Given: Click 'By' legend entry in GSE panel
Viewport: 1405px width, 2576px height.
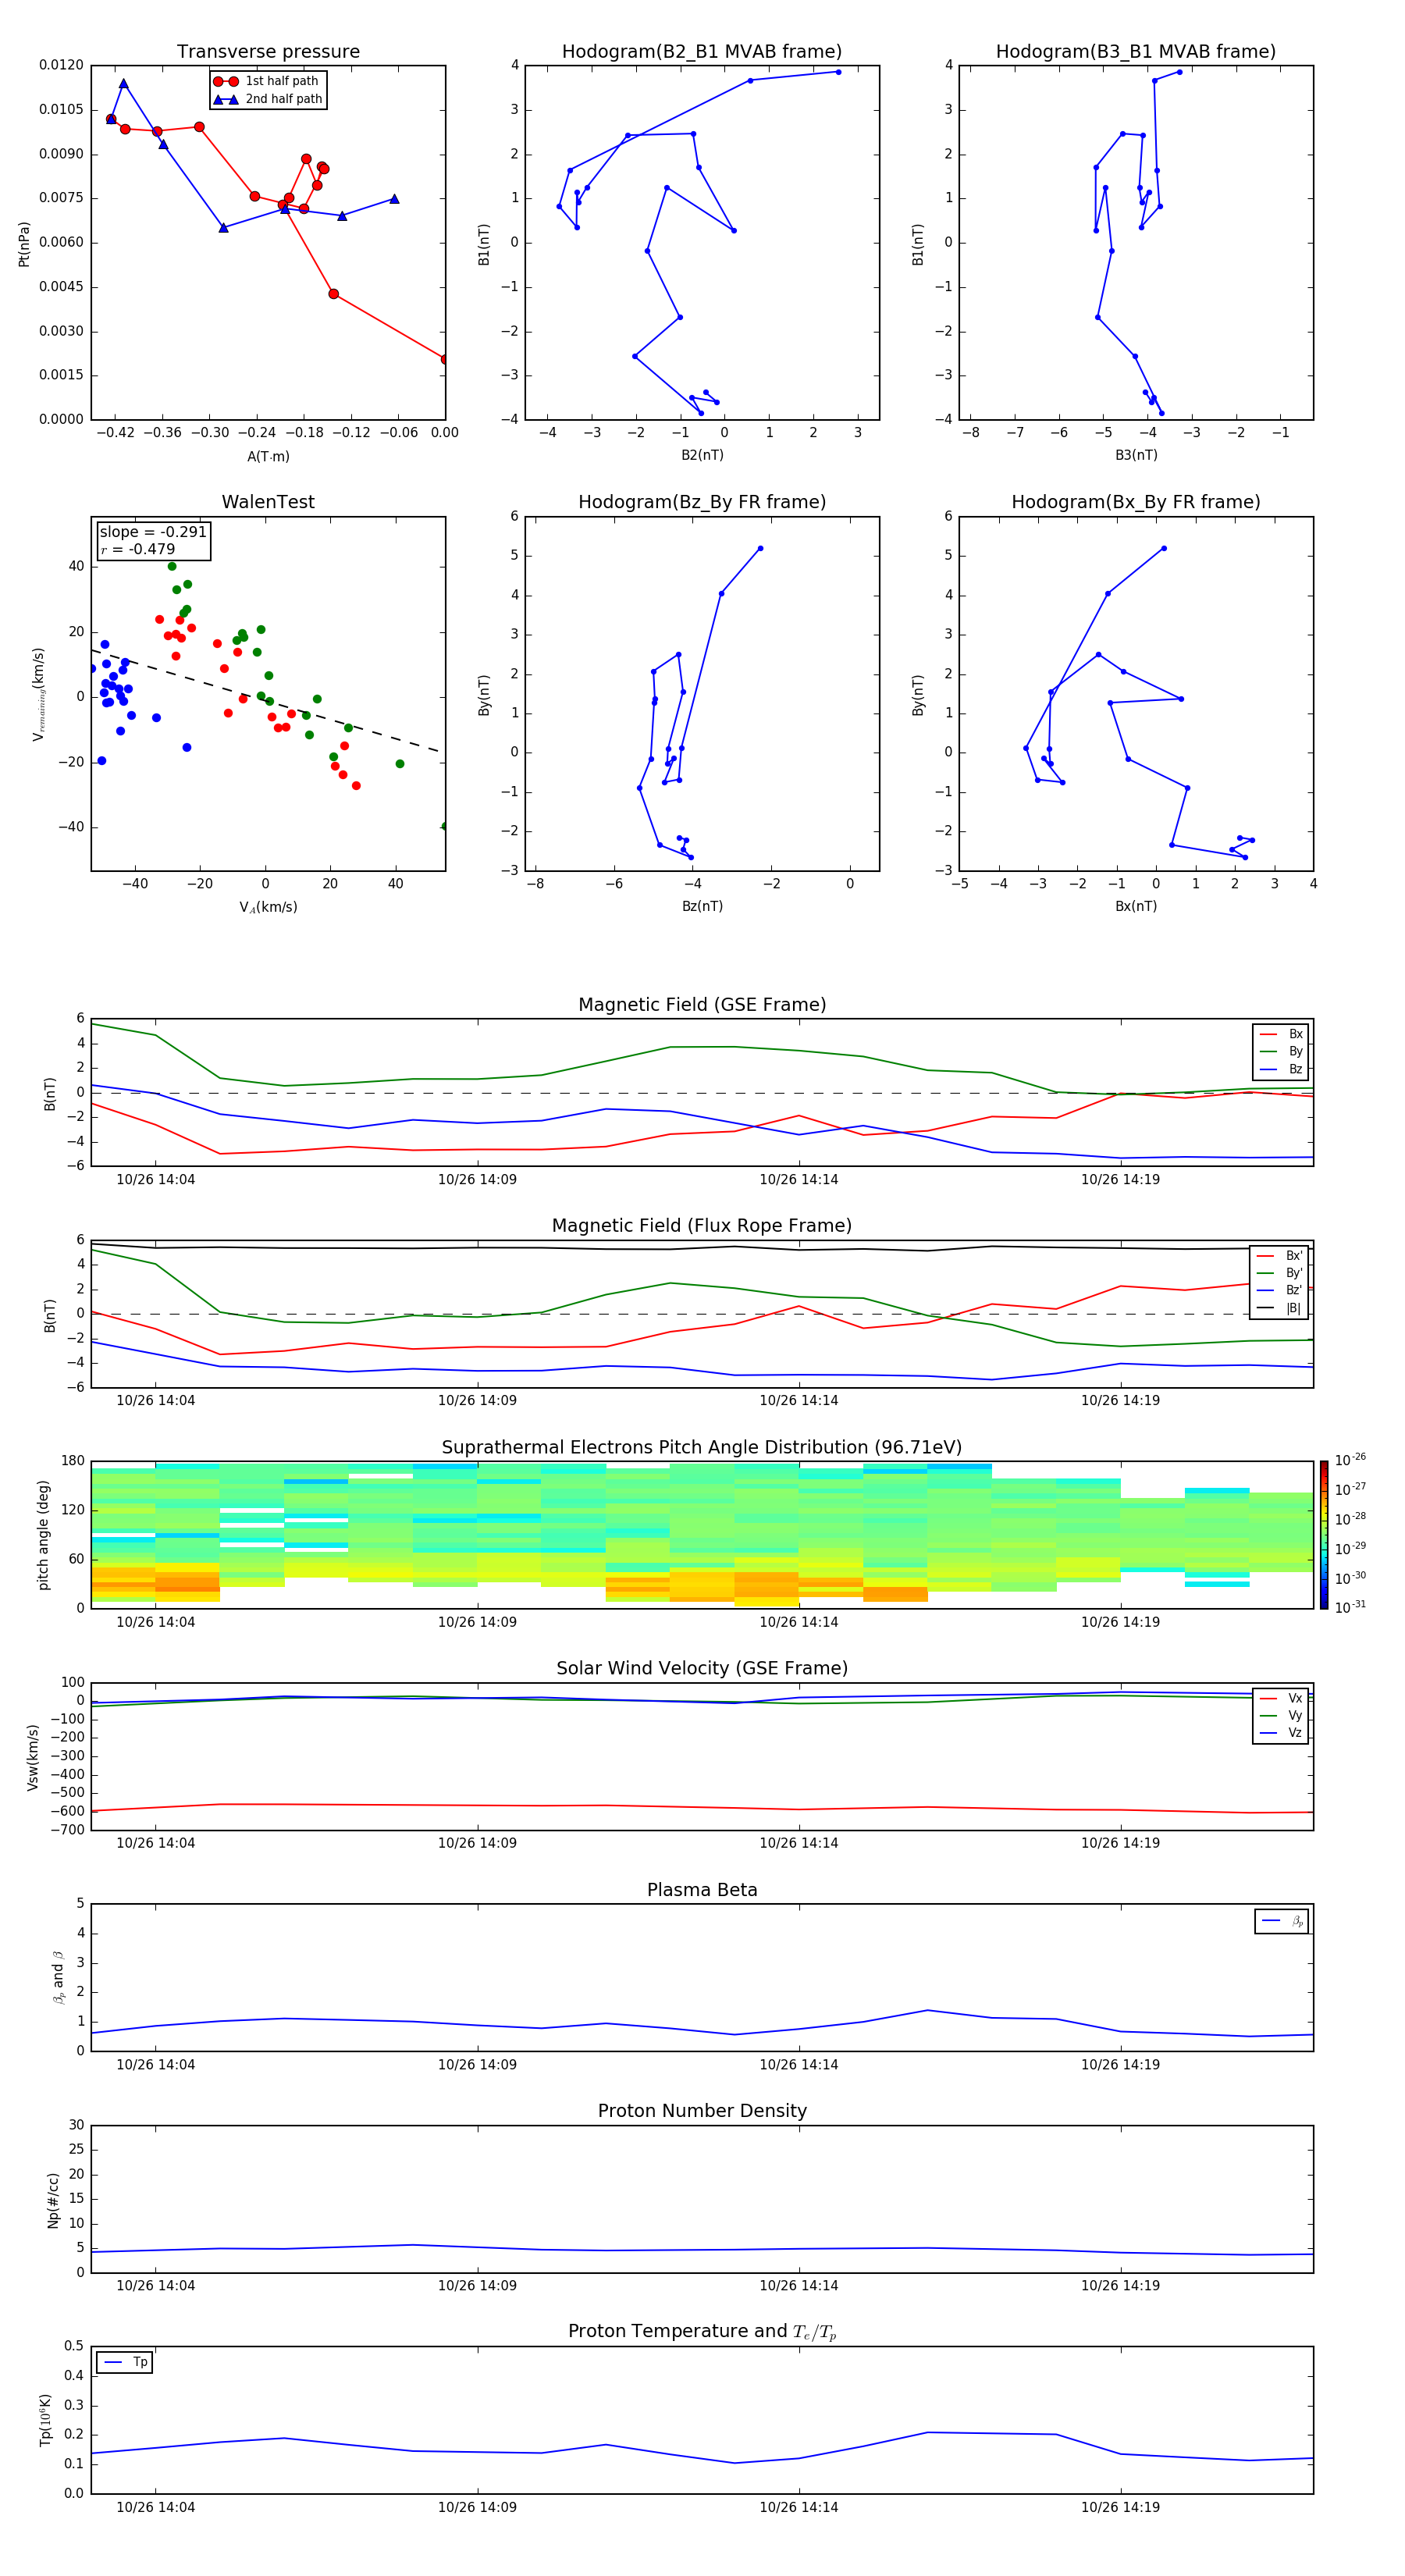Looking at the screenshot, I should click(1281, 1051).
